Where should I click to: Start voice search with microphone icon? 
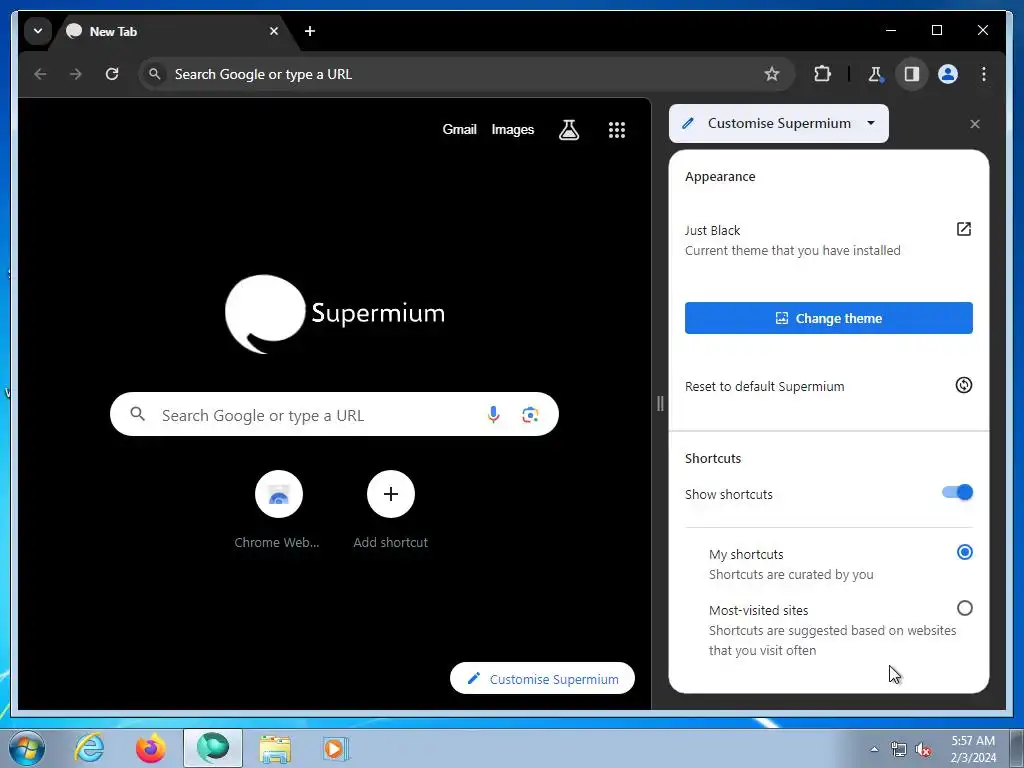point(494,414)
